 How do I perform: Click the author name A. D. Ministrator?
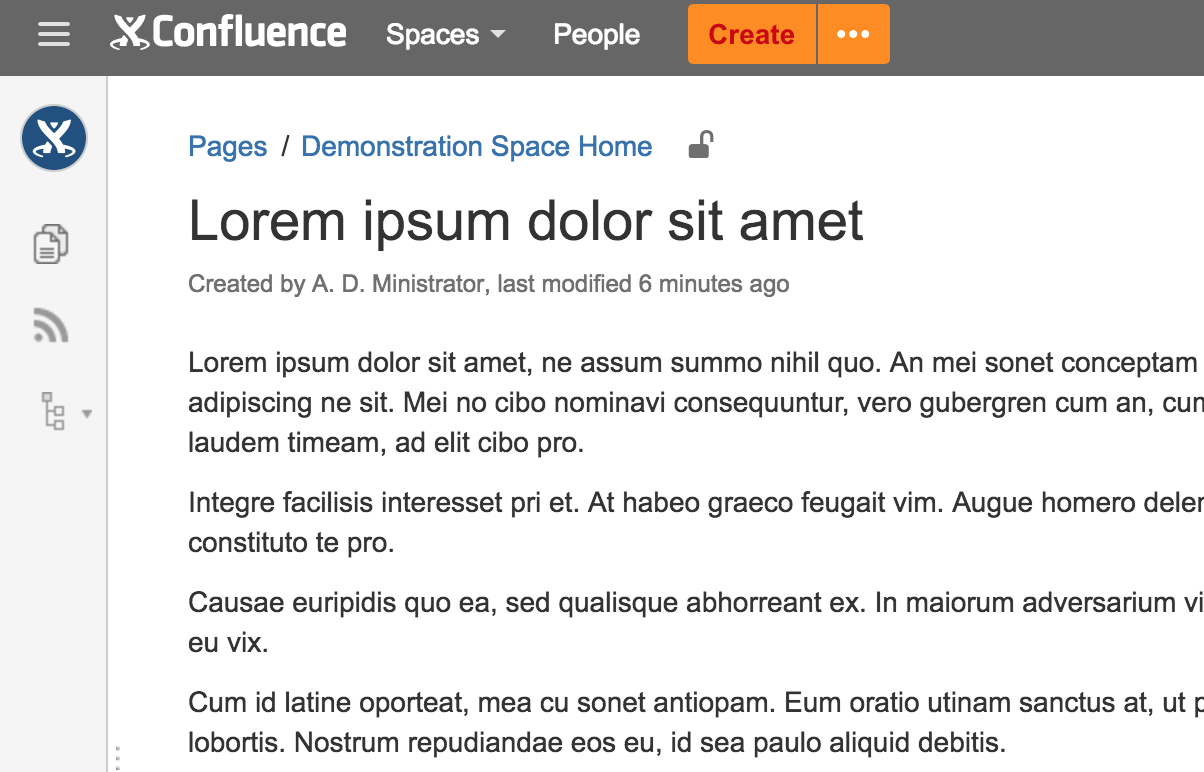397,284
